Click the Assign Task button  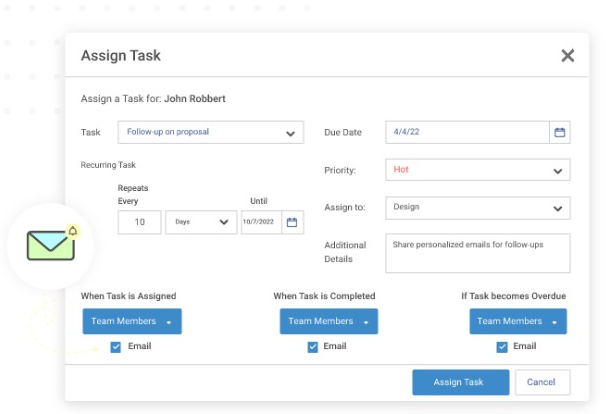coord(461,382)
